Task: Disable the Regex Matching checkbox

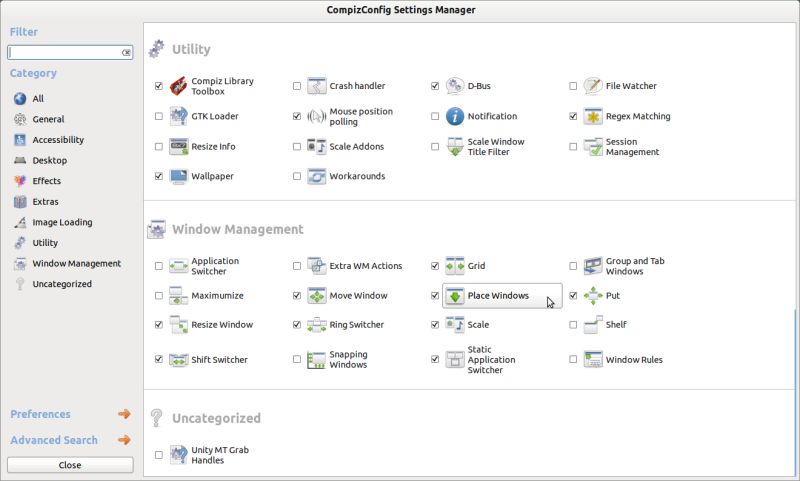Action: (x=573, y=116)
